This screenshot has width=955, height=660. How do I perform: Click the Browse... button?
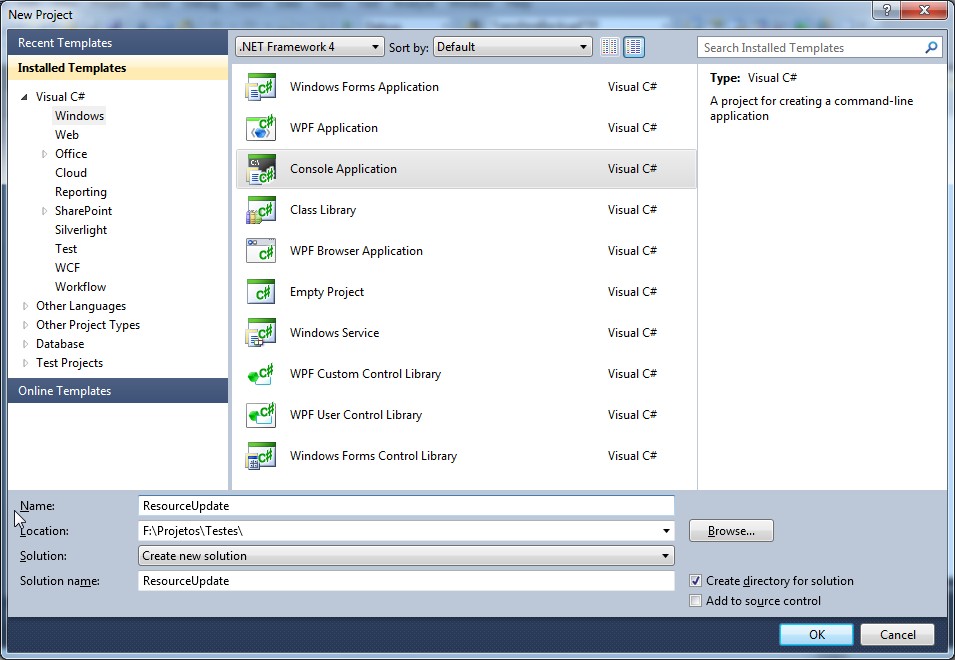[x=731, y=531]
